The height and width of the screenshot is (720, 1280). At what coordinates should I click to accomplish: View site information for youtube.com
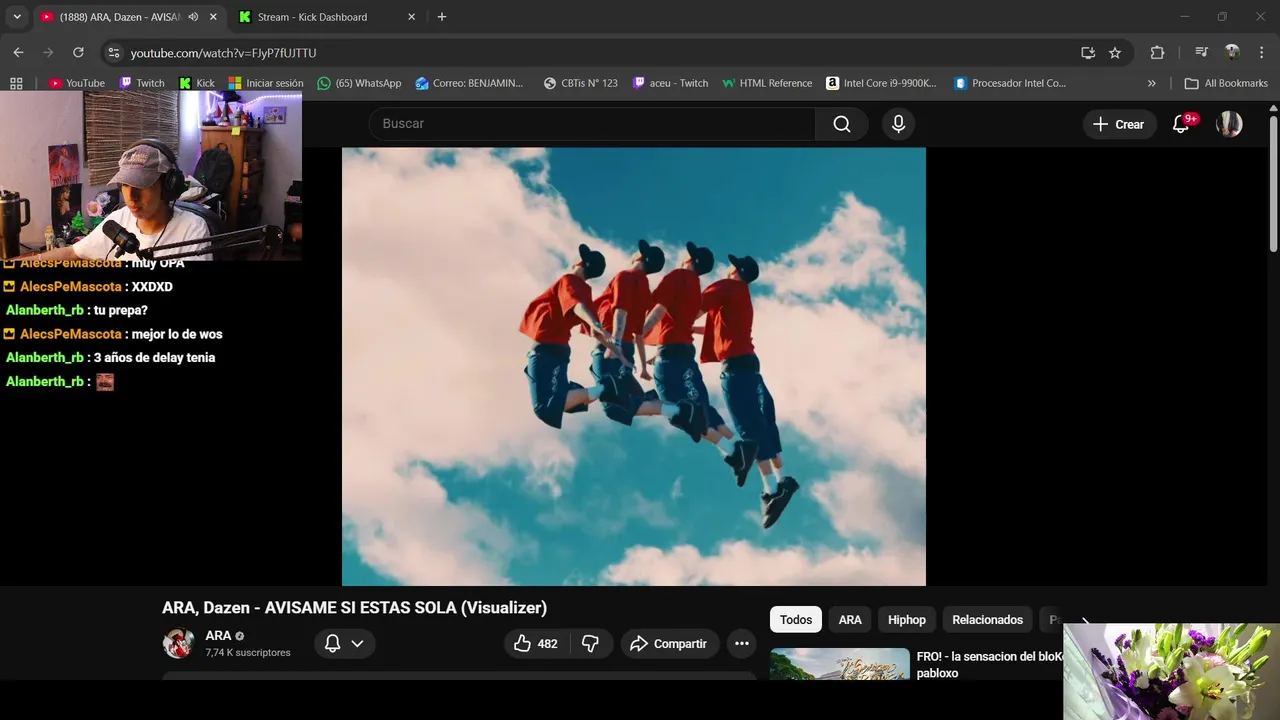tap(114, 53)
